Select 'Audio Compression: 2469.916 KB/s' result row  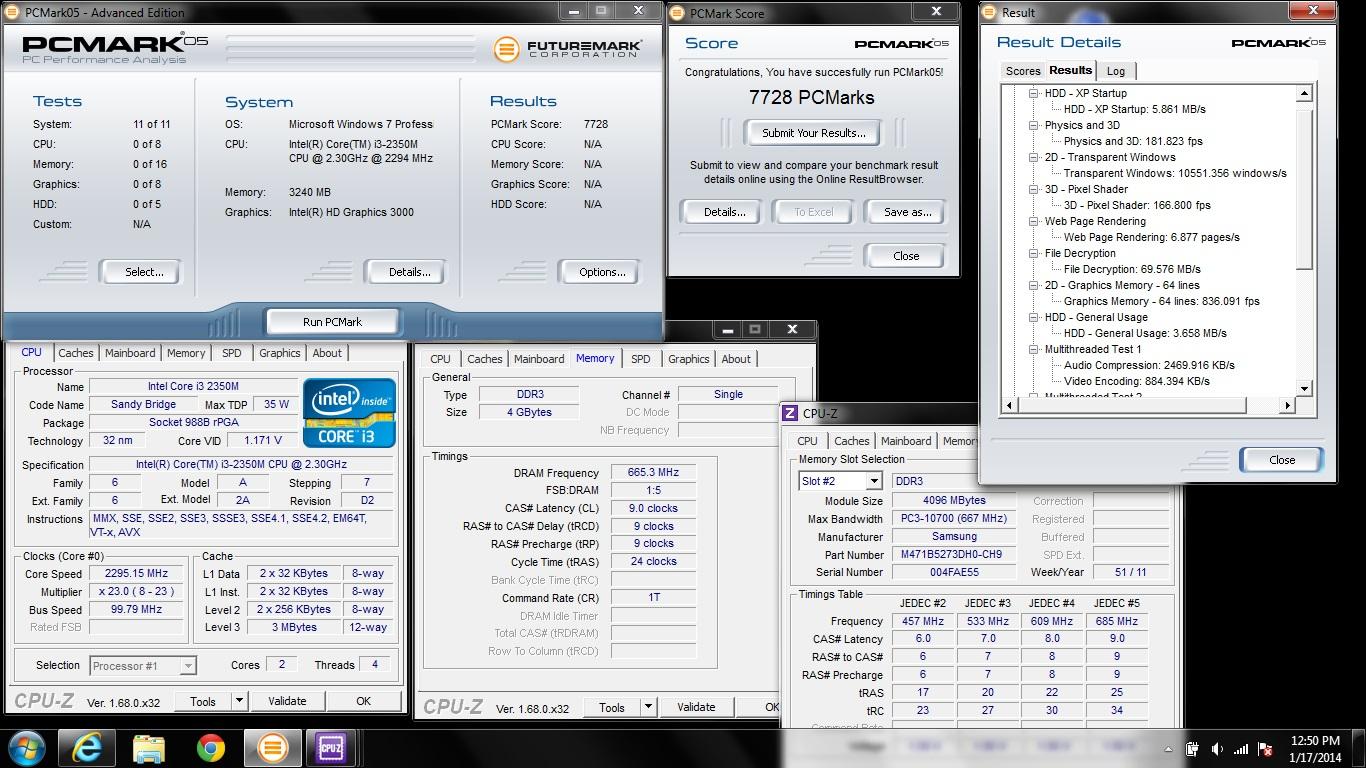point(1149,365)
